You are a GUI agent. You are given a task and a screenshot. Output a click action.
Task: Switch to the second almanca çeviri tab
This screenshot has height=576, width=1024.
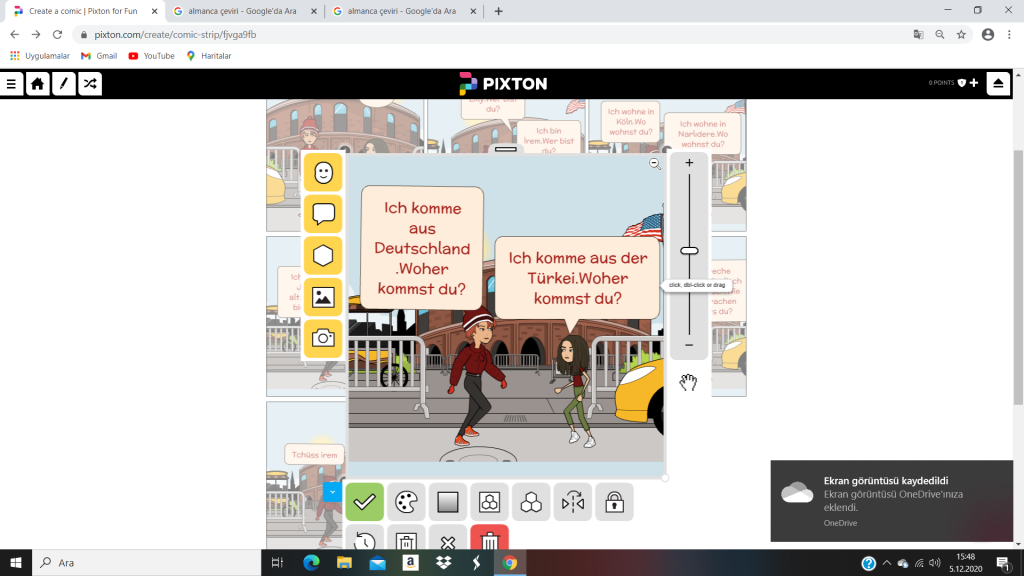400,11
